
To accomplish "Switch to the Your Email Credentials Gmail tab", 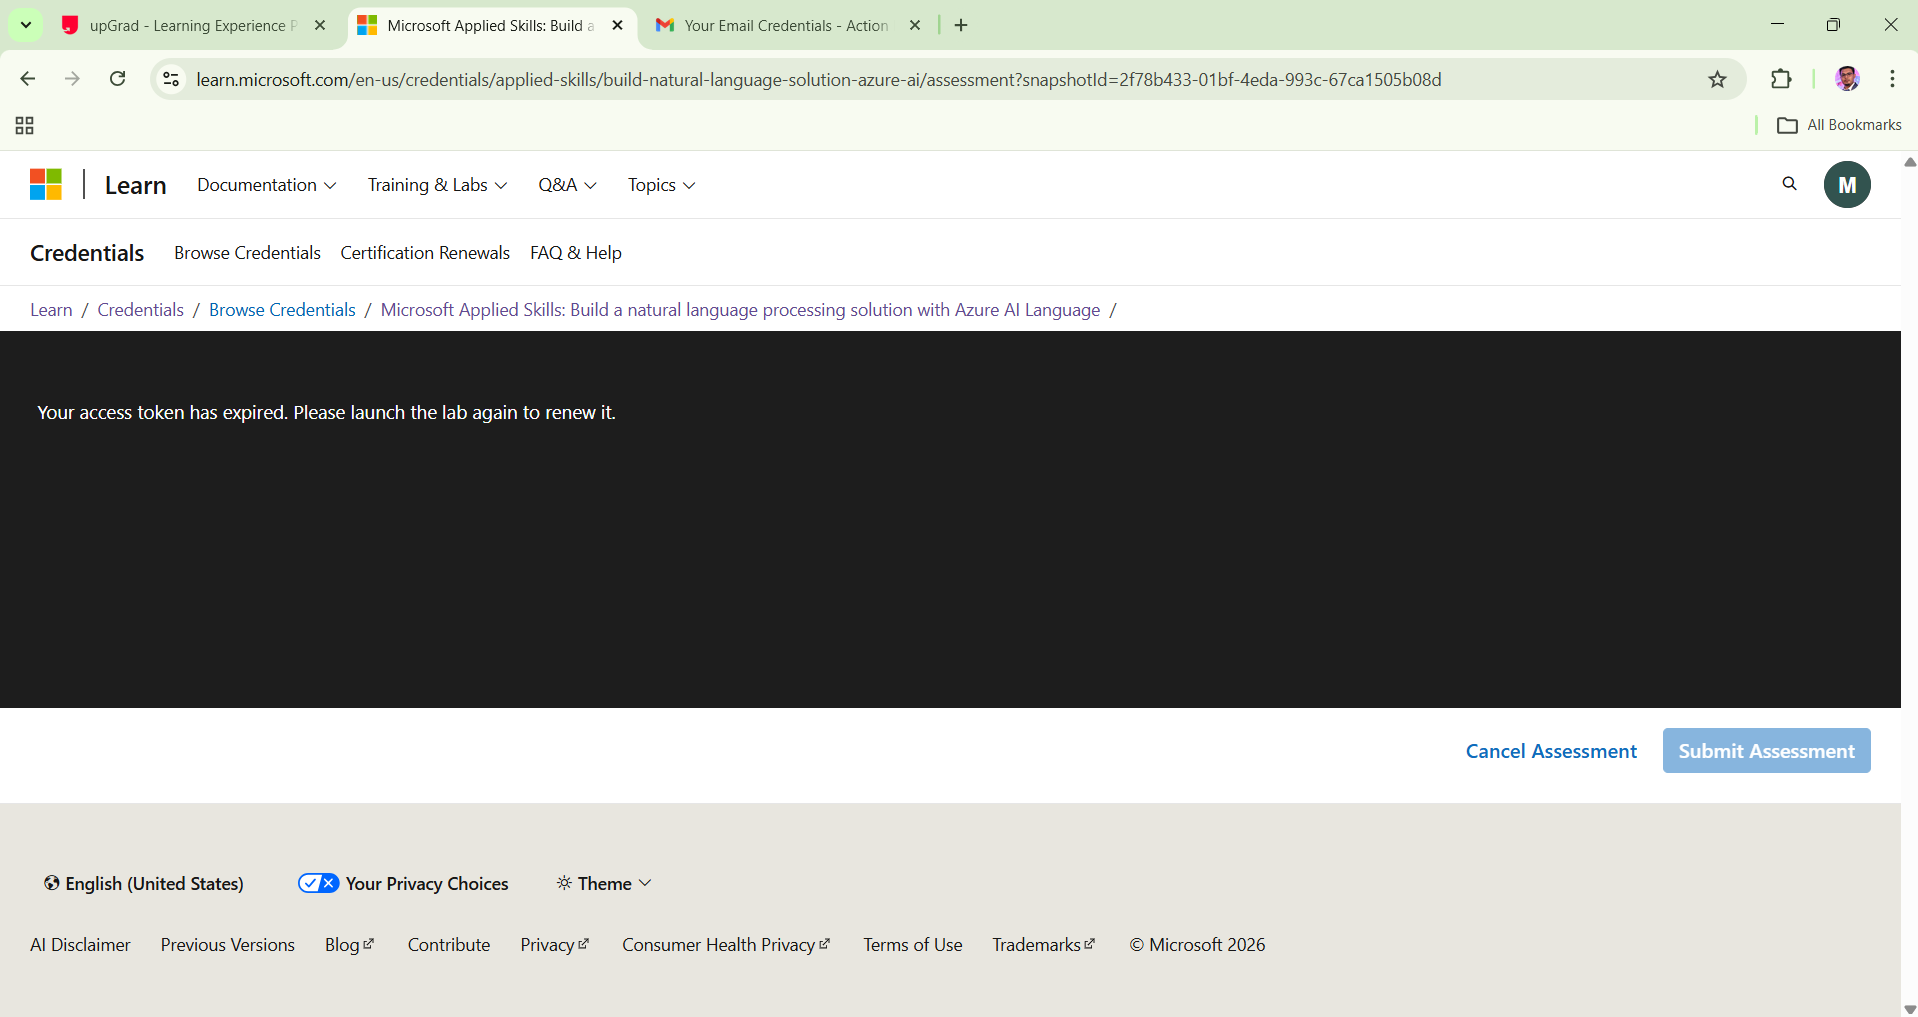I will point(786,25).
